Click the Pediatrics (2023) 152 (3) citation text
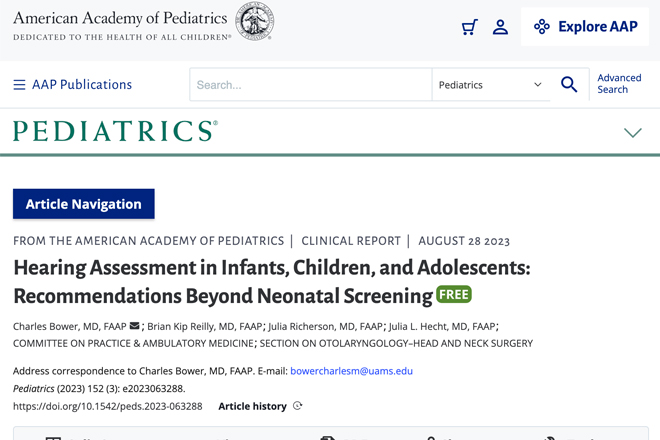 [99, 389]
